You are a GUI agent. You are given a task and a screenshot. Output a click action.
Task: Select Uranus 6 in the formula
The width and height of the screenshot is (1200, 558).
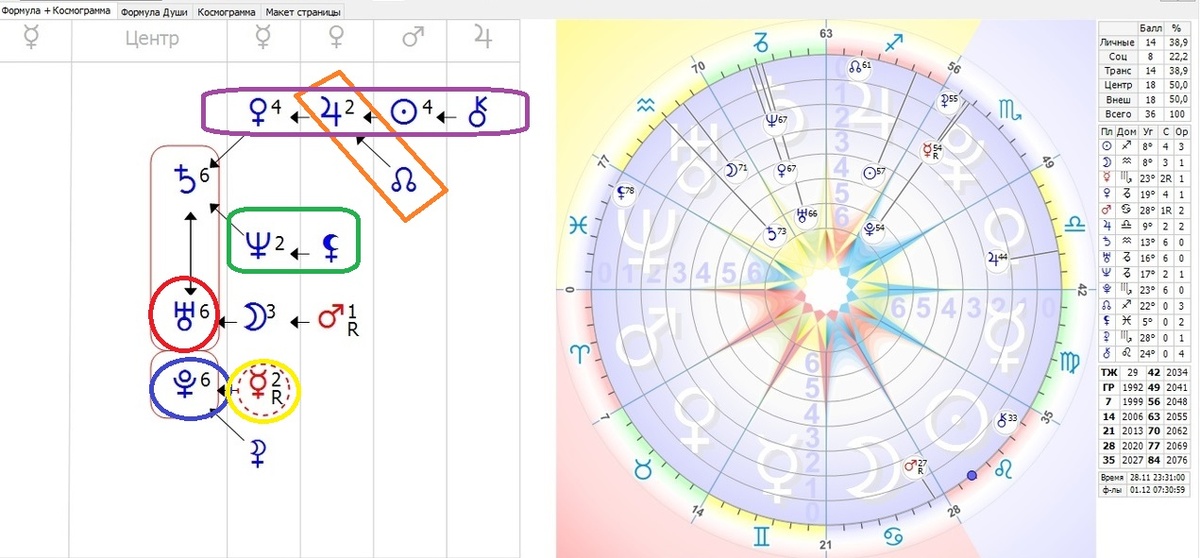tap(190, 317)
